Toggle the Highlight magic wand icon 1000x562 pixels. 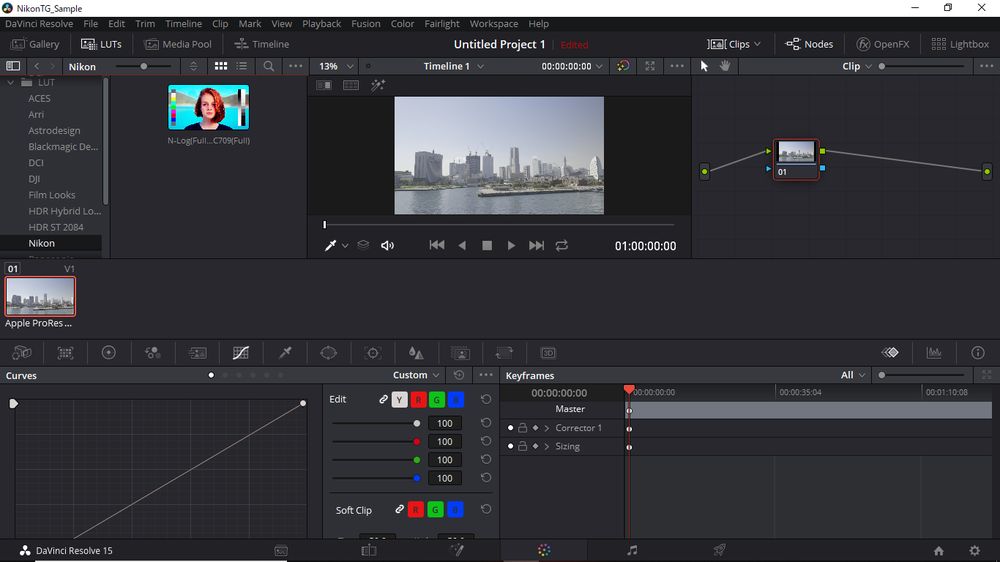click(378, 85)
